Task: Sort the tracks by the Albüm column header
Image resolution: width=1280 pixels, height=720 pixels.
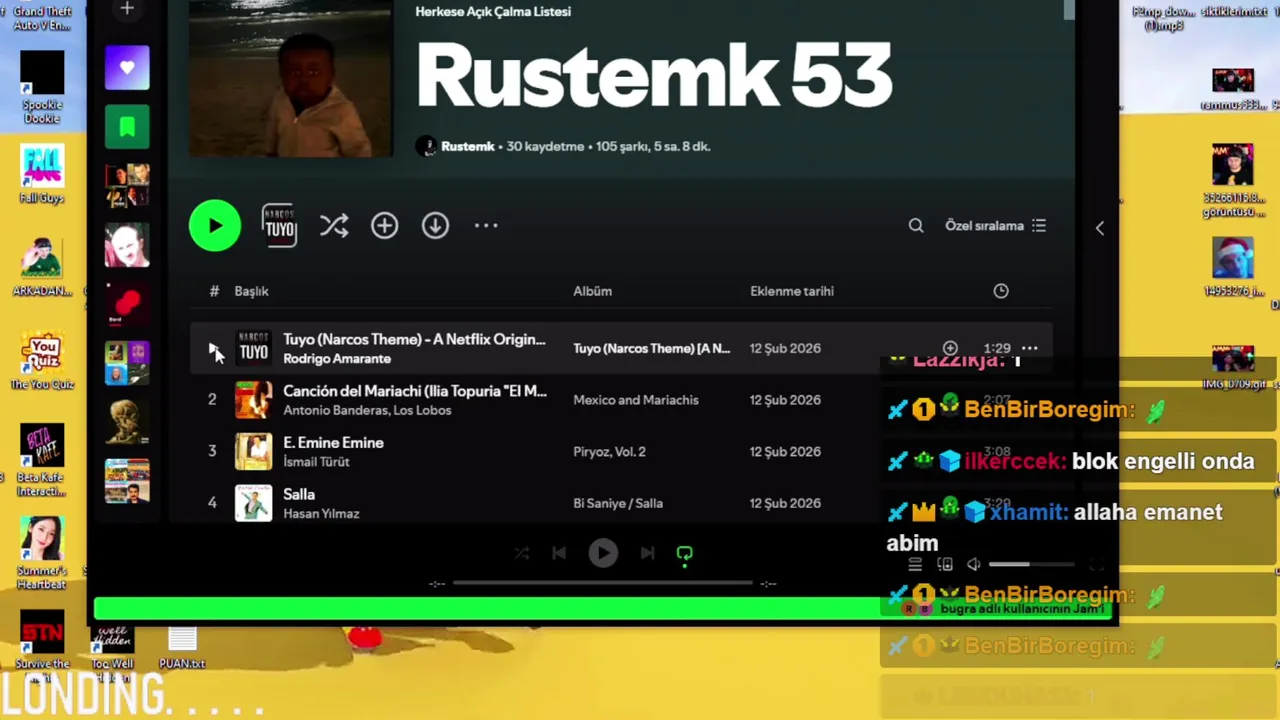Action: tap(592, 291)
